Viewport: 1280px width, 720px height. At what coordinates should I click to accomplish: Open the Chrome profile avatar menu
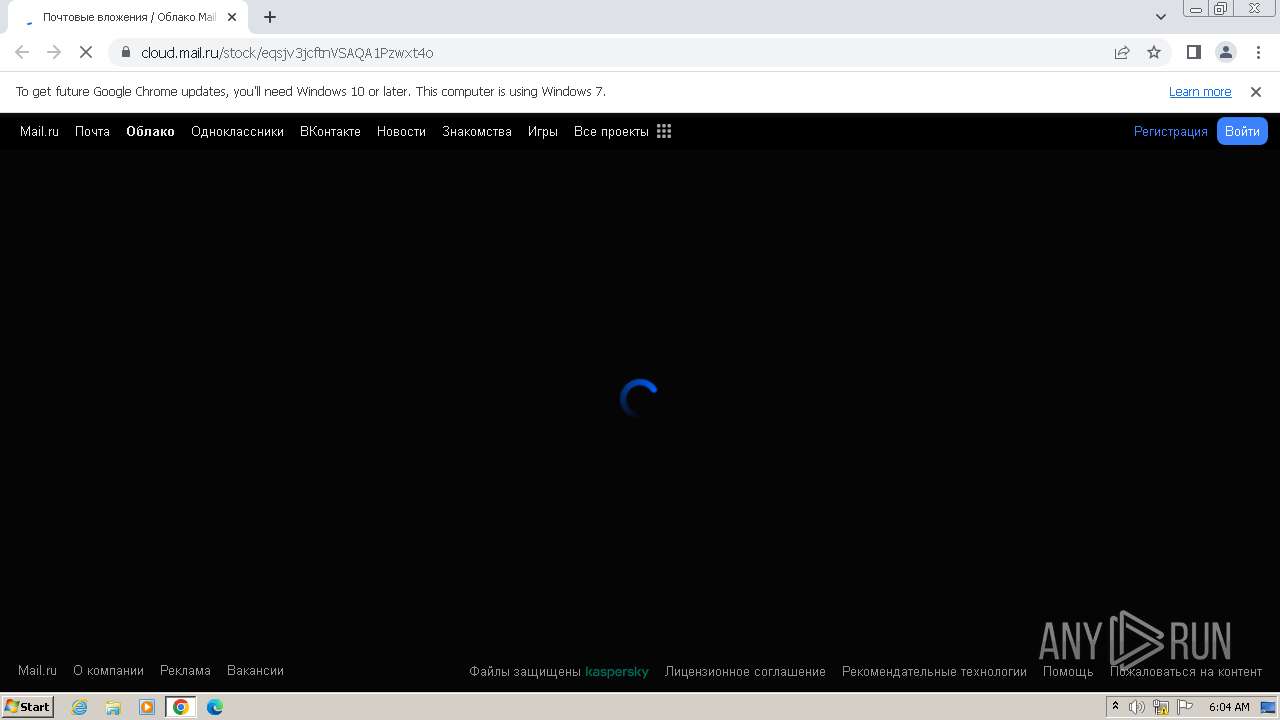[1225, 52]
